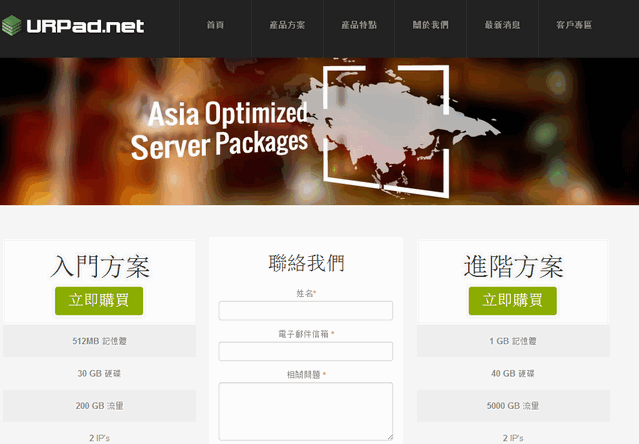Open the 客戶專區 navigation item
The height and width of the screenshot is (444, 639).
click(x=574, y=25)
